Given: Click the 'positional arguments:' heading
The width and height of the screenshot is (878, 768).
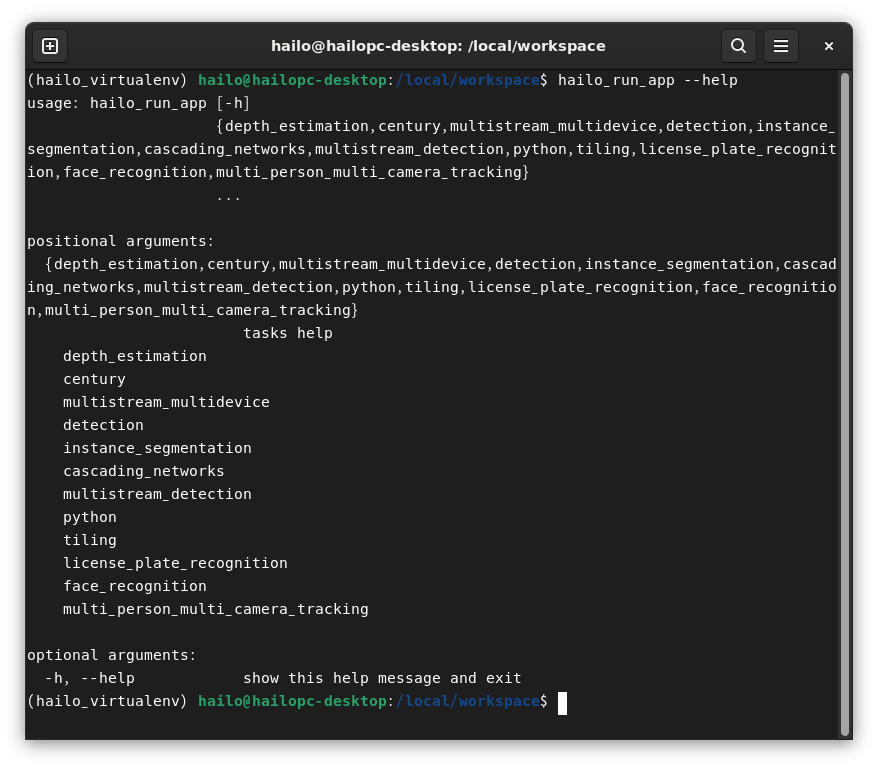Looking at the screenshot, I should click(x=120, y=241).
